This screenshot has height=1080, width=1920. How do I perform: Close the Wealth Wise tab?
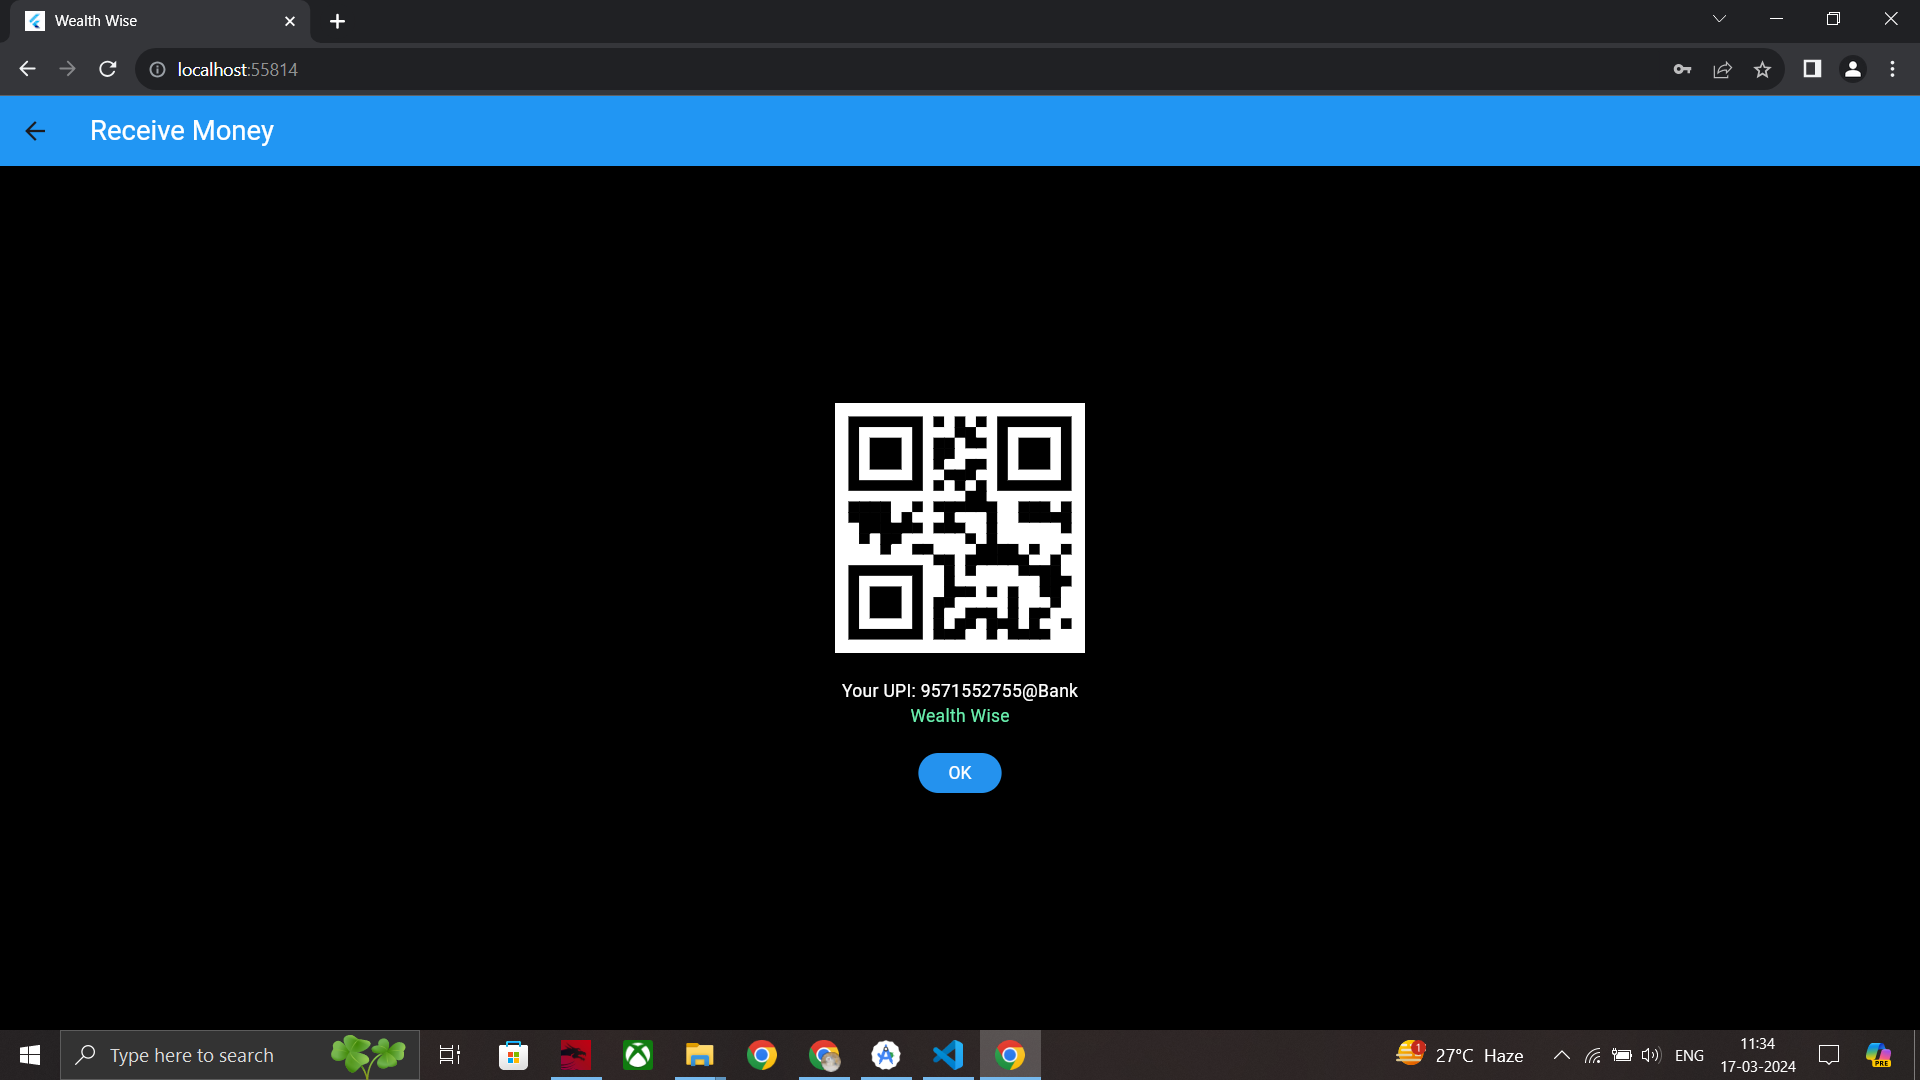pyautogui.click(x=290, y=21)
